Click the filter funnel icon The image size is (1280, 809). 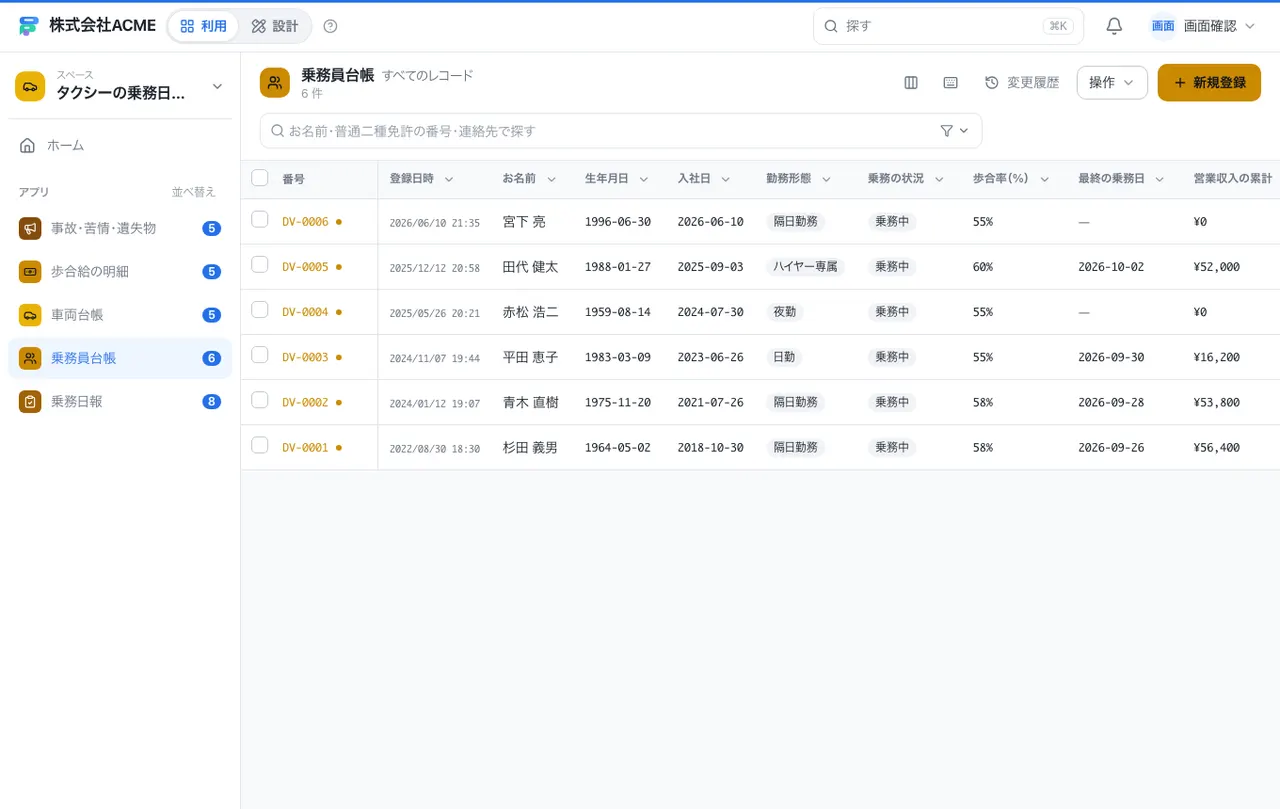coord(947,131)
